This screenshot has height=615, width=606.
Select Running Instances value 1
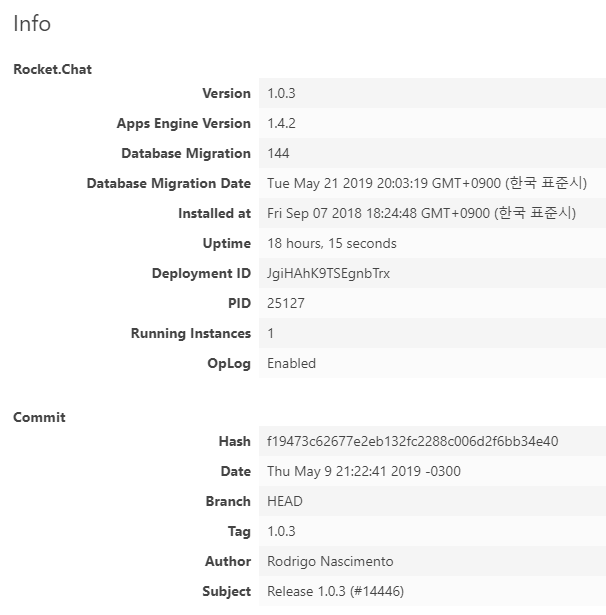coord(270,333)
